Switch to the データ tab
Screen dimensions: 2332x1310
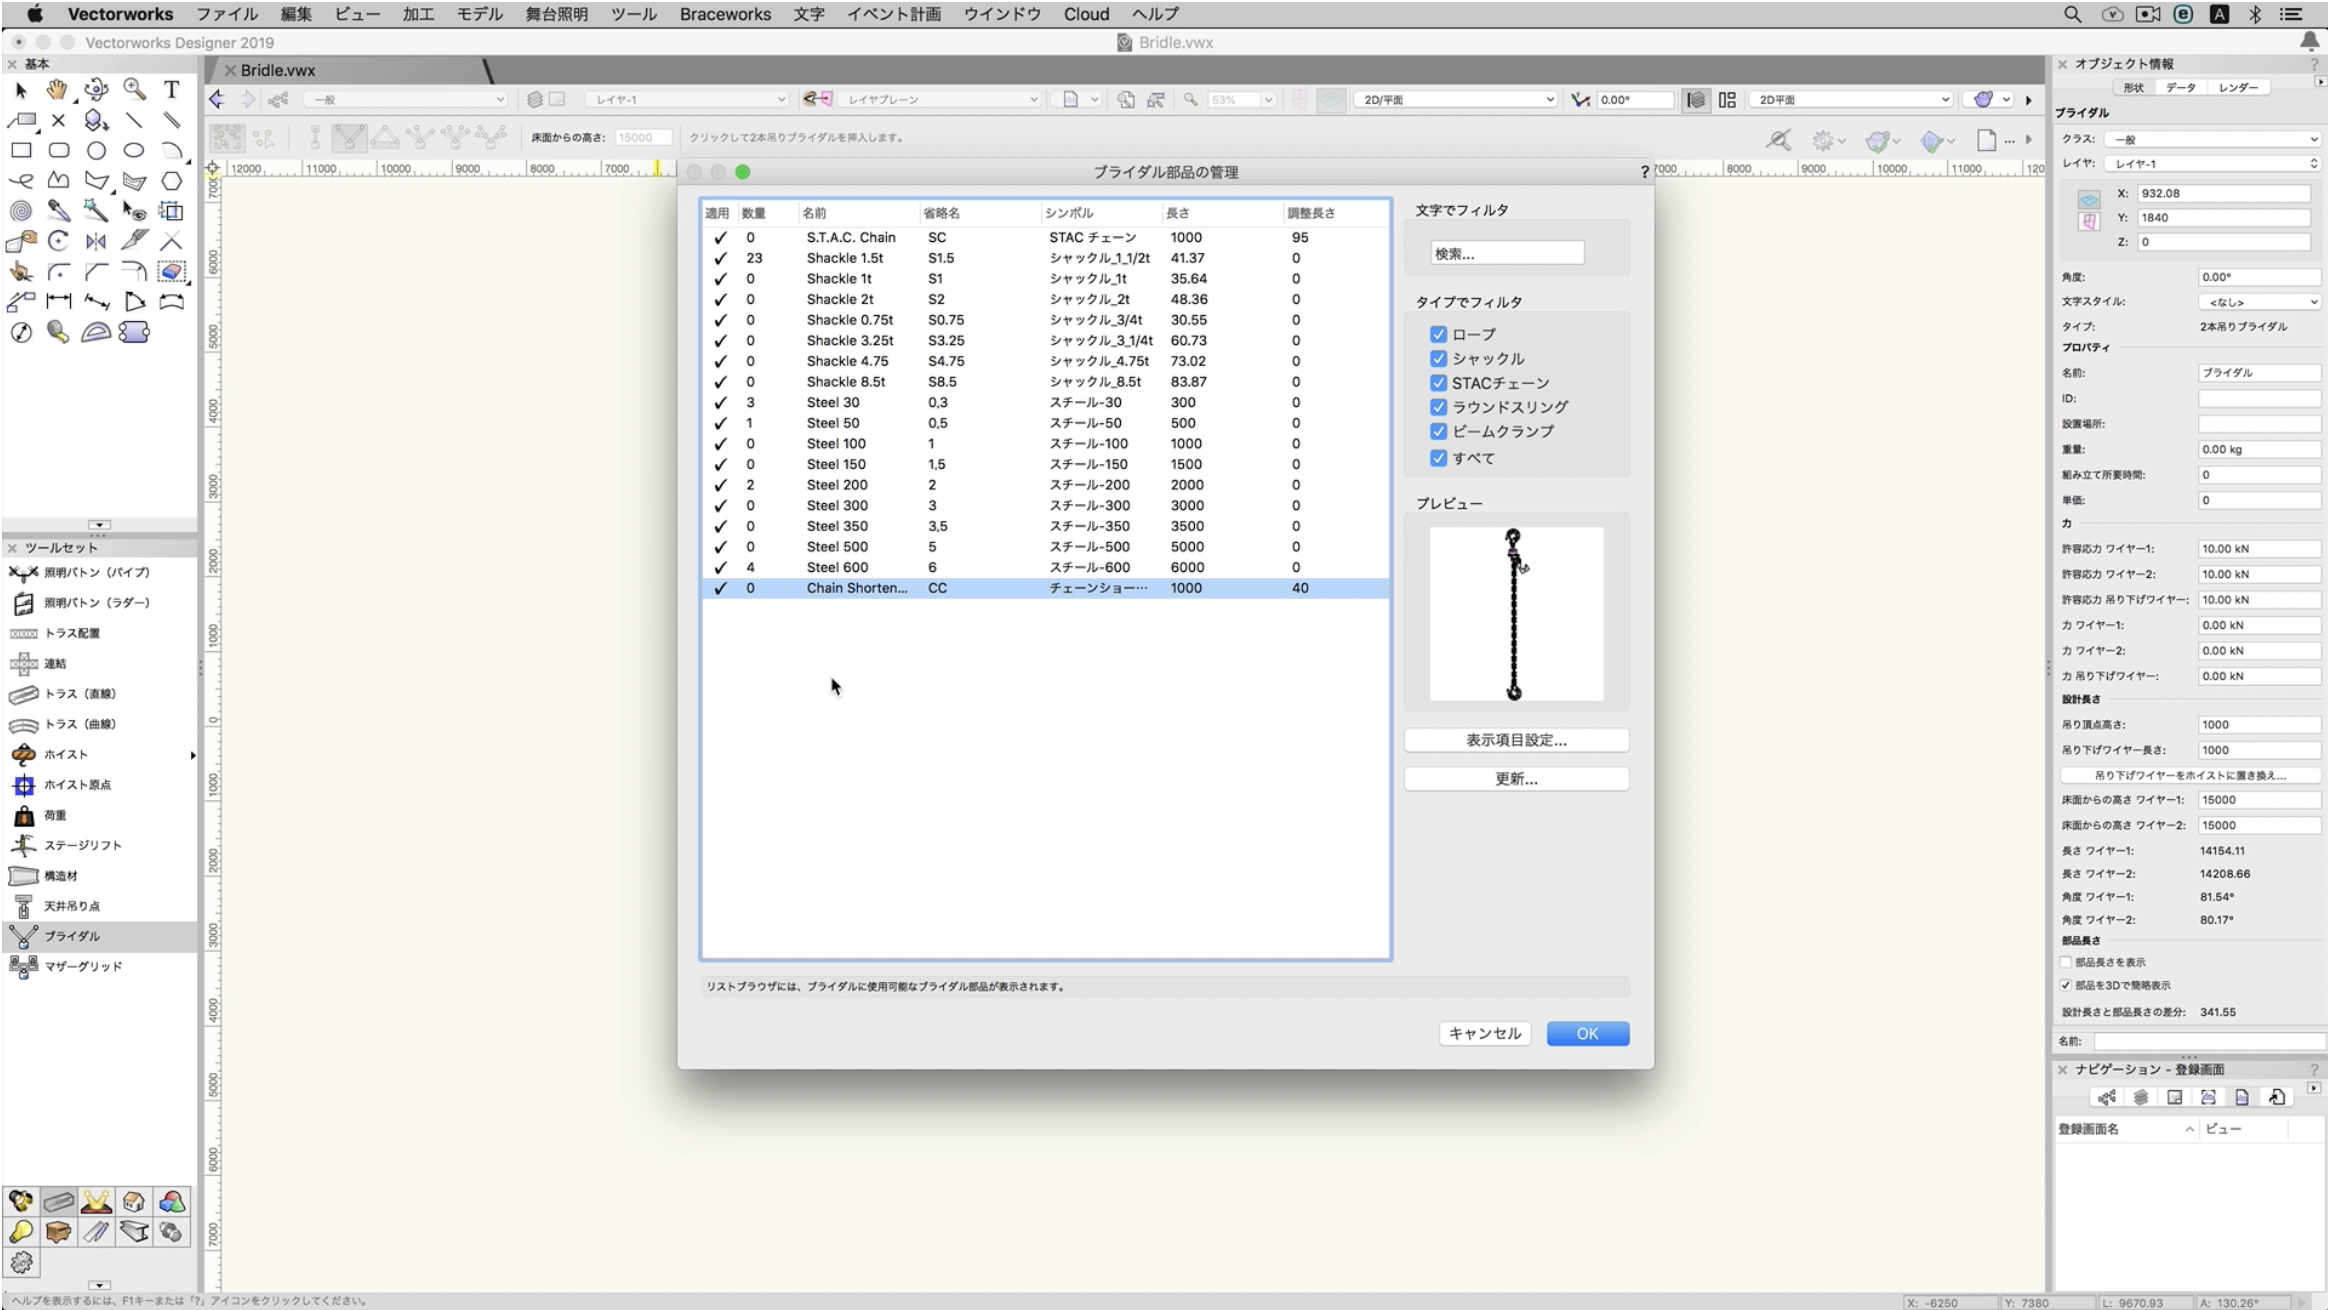coord(2180,87)
